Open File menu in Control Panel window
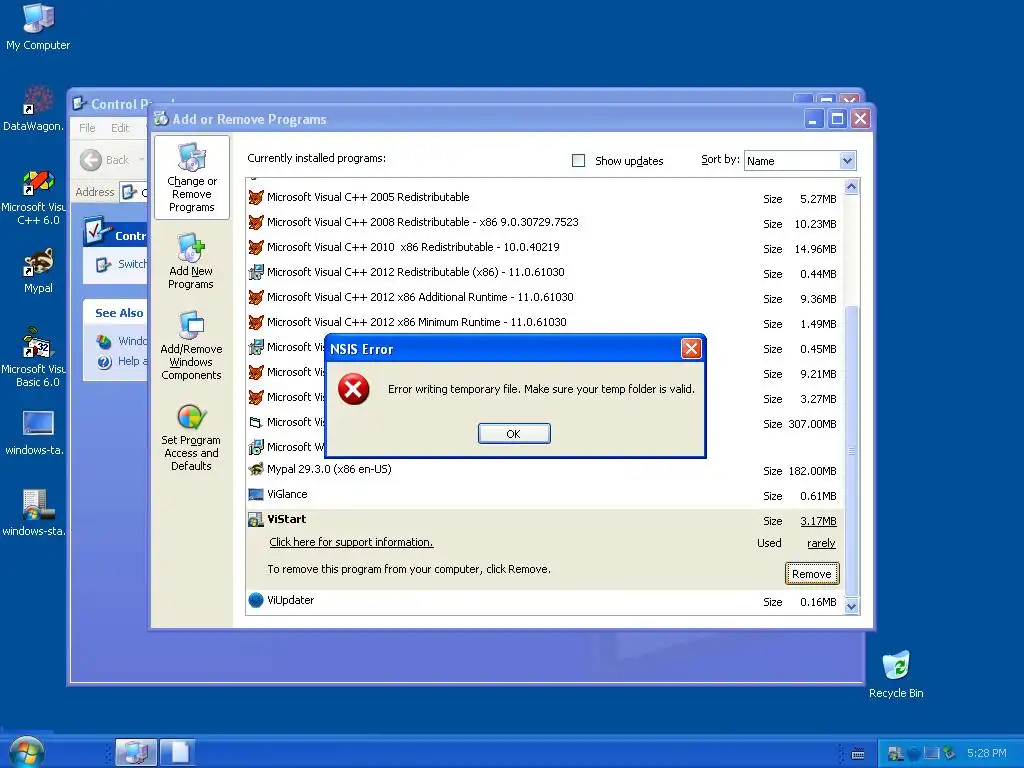Screen dimensions: 1024x768 tap(87, 128)
